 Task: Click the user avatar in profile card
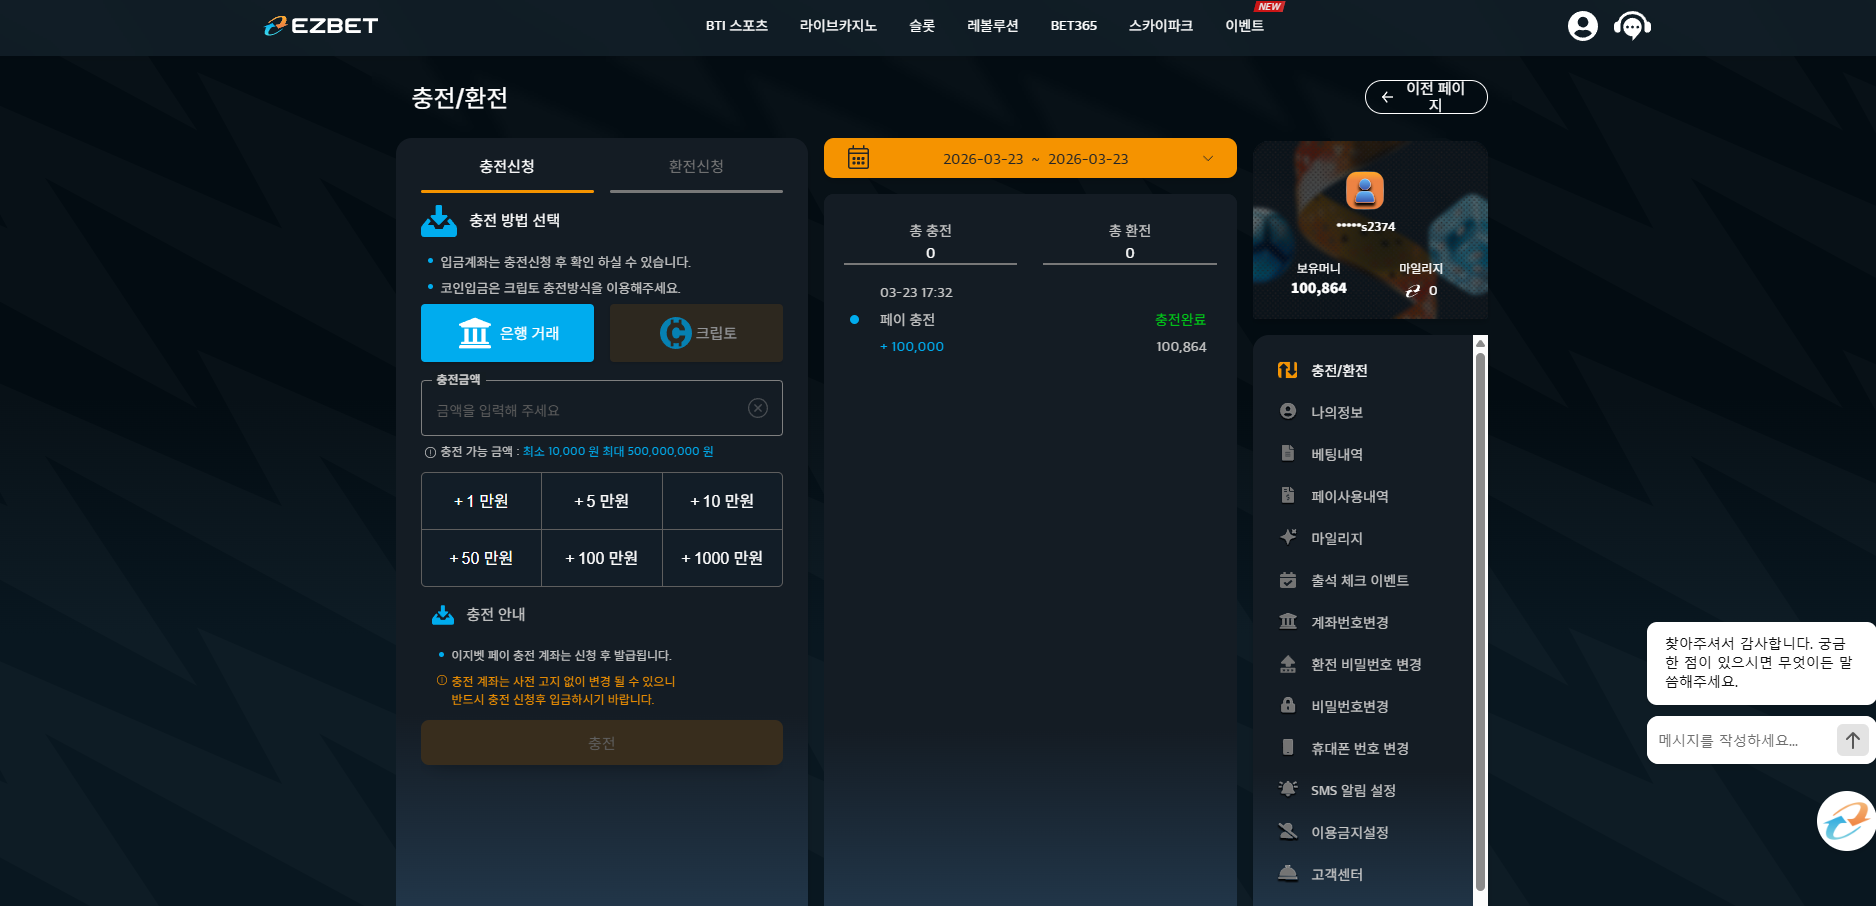pos(1364,190)
